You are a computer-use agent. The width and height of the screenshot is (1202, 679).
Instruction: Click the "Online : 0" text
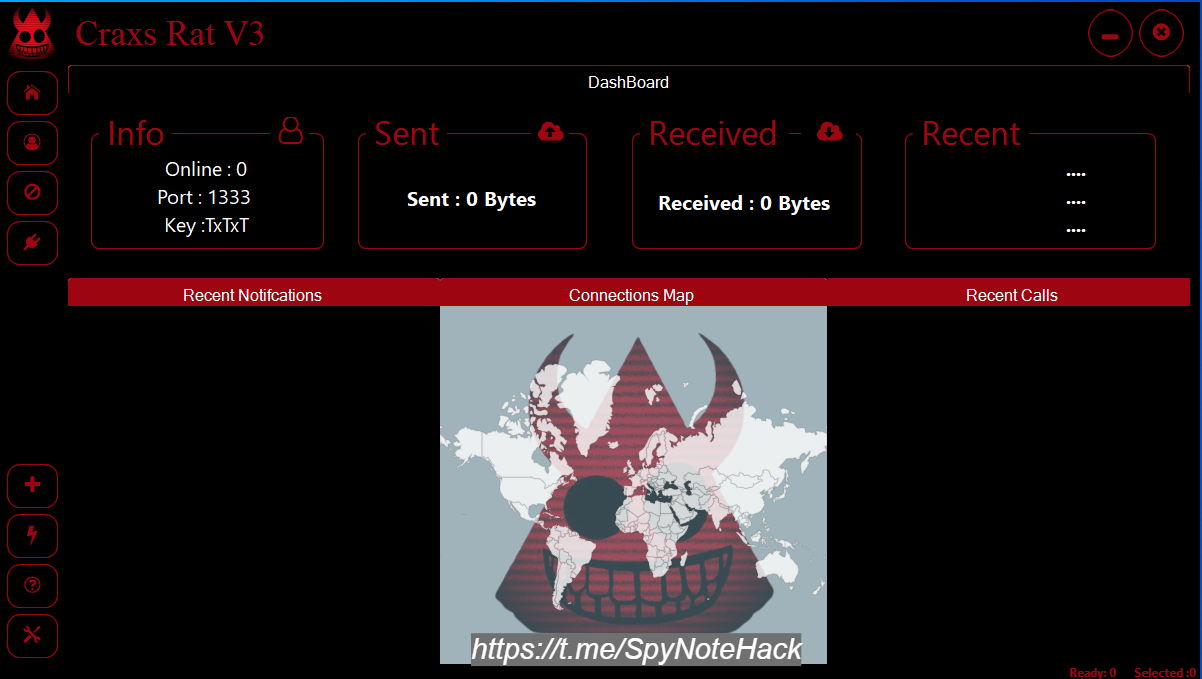pos(206,169)
